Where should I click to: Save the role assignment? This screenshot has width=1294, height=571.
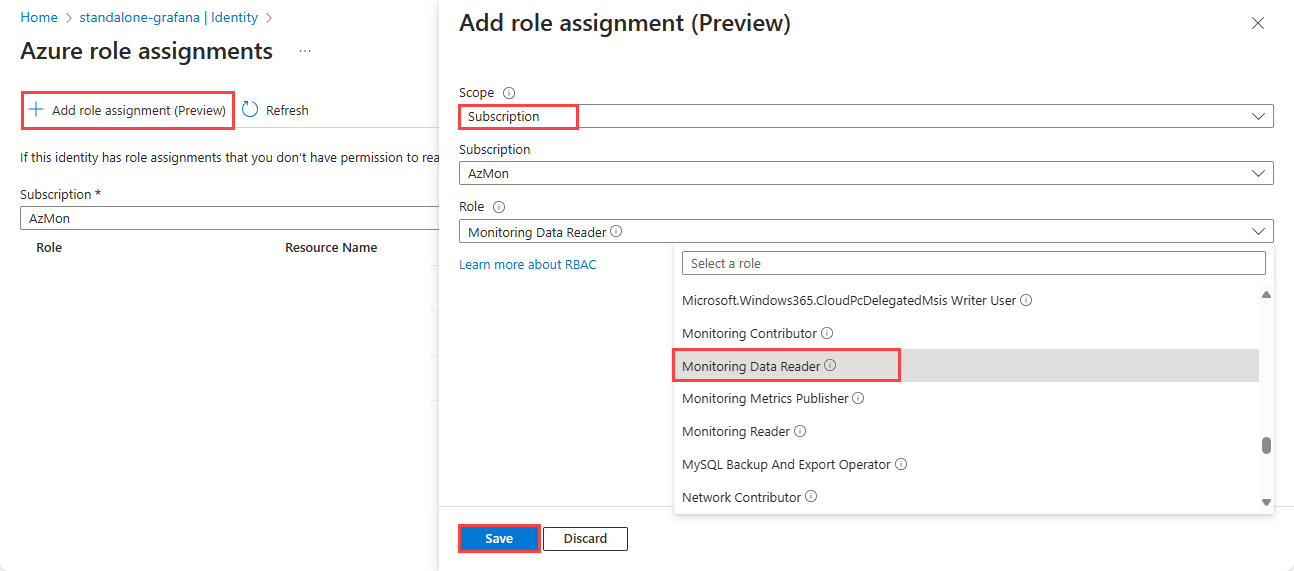pos(499,539)
